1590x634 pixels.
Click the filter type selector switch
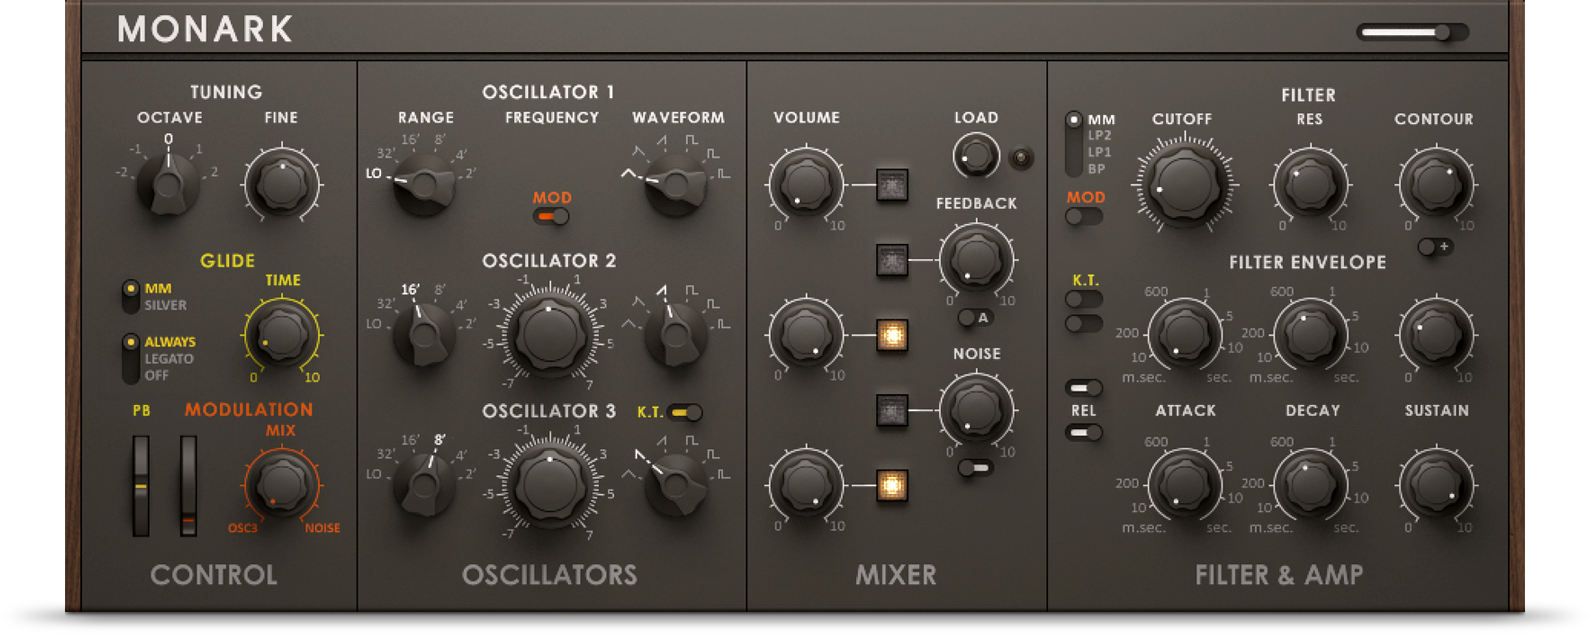click(1073, 144)
